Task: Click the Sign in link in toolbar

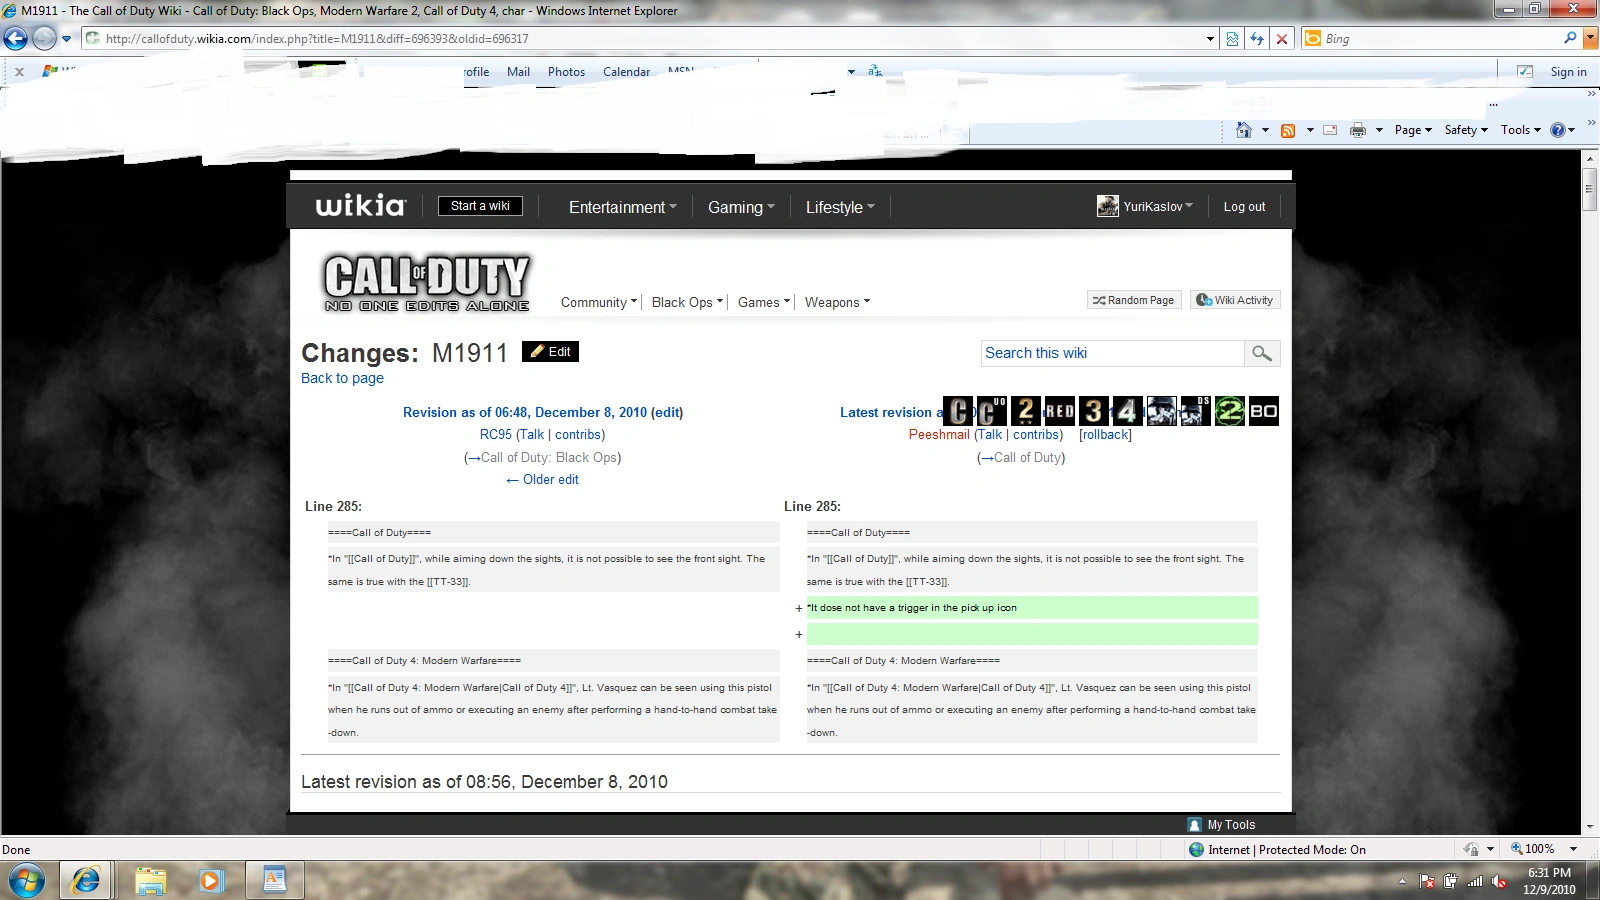Action: click(1568, 72)
